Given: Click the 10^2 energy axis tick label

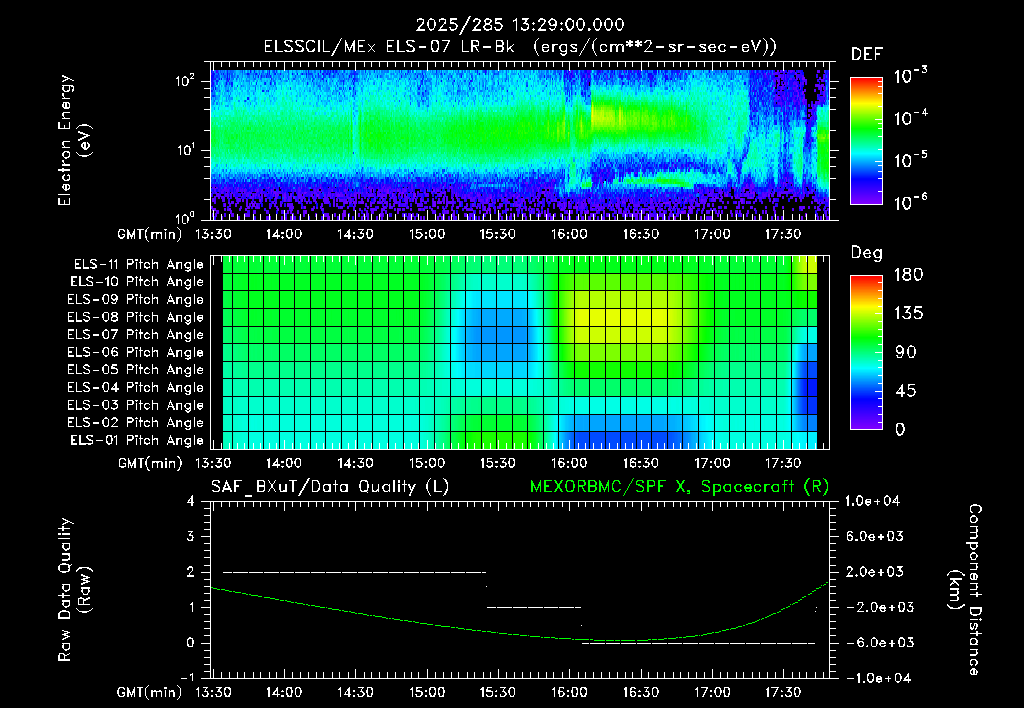Looking at the screenshot, I should [x=185, y=82].
